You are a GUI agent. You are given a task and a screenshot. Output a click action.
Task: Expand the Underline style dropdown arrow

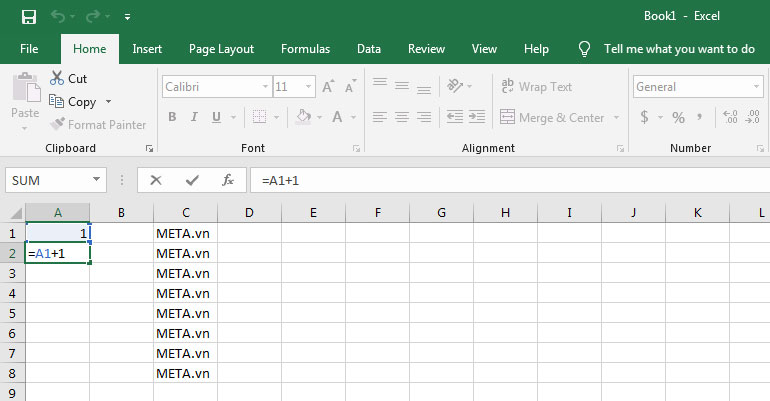[233, 117]
